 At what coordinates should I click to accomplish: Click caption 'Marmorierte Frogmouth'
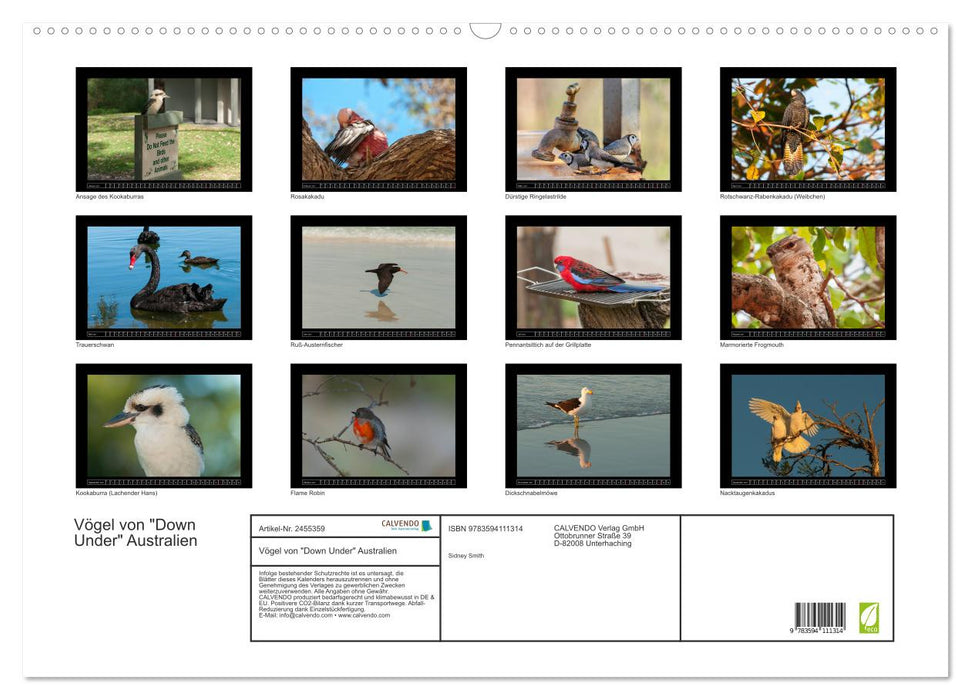pos(752,344)
